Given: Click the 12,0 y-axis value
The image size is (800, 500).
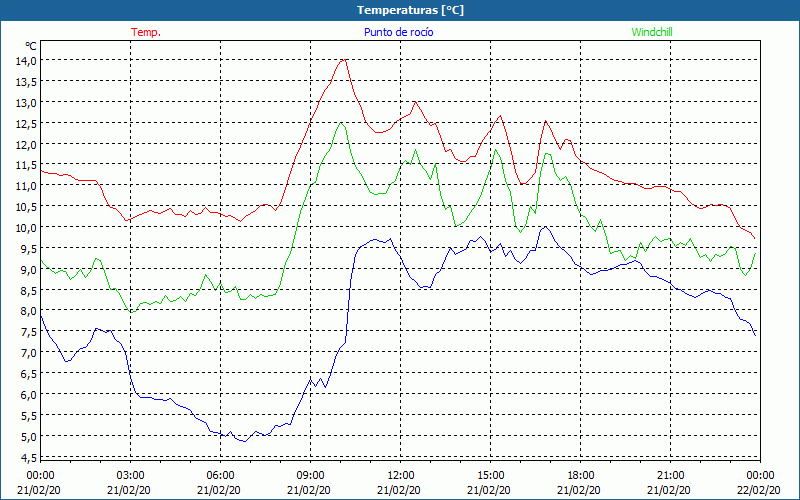Looking at the screenshot, I should click(x=26, y=144).
